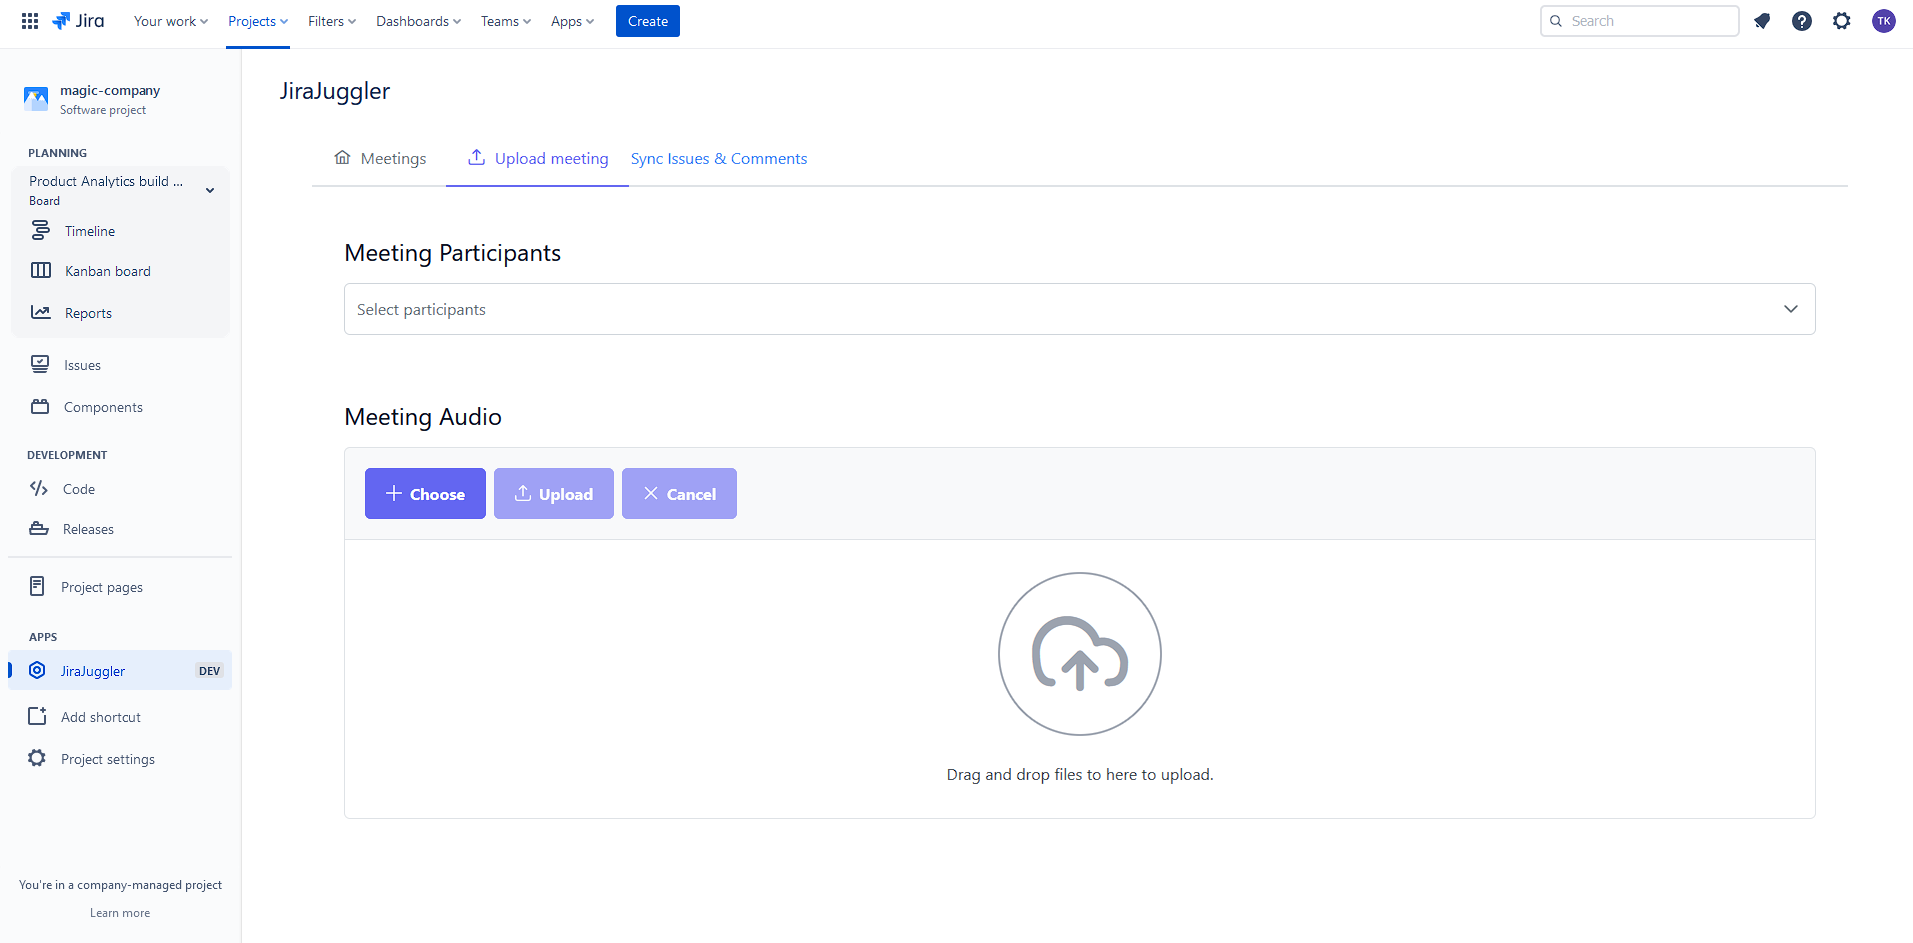Click the Kanban board icon
Viewport: 1913px width, 943px height.
(x=41, y=270)
